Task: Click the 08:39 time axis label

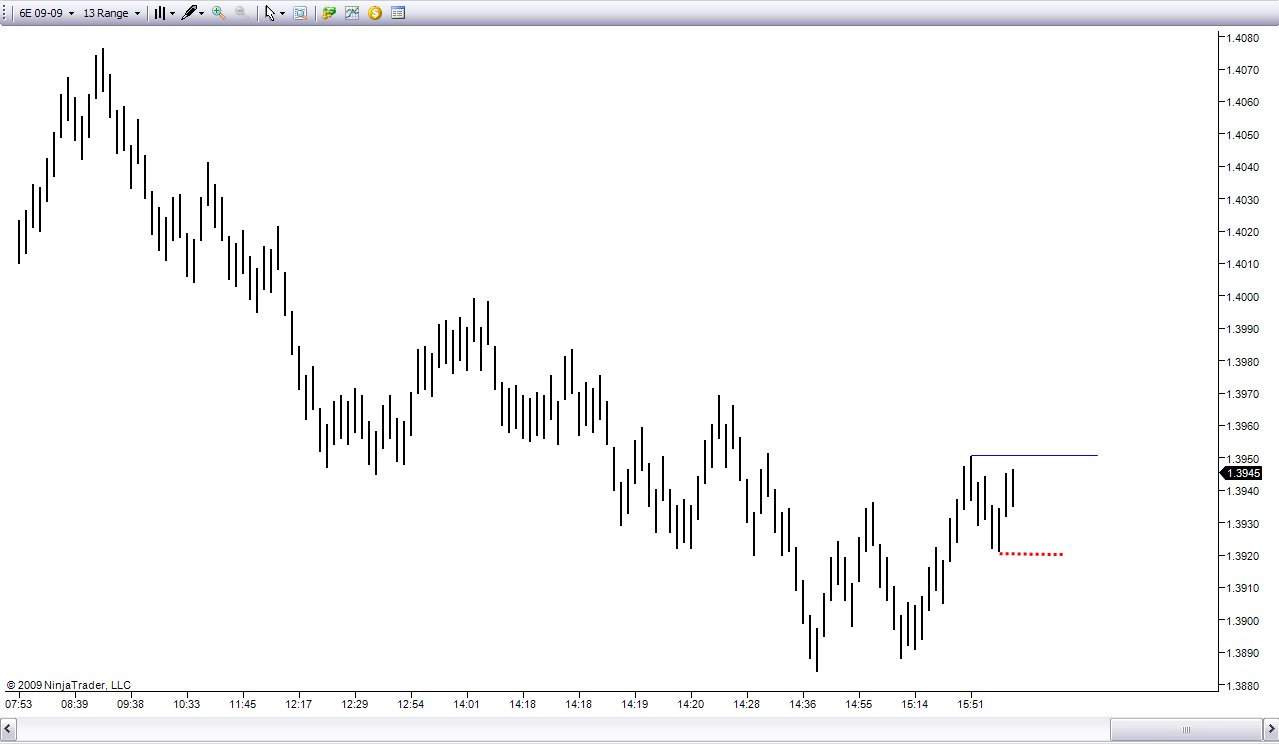Action: tap(74, 704)
